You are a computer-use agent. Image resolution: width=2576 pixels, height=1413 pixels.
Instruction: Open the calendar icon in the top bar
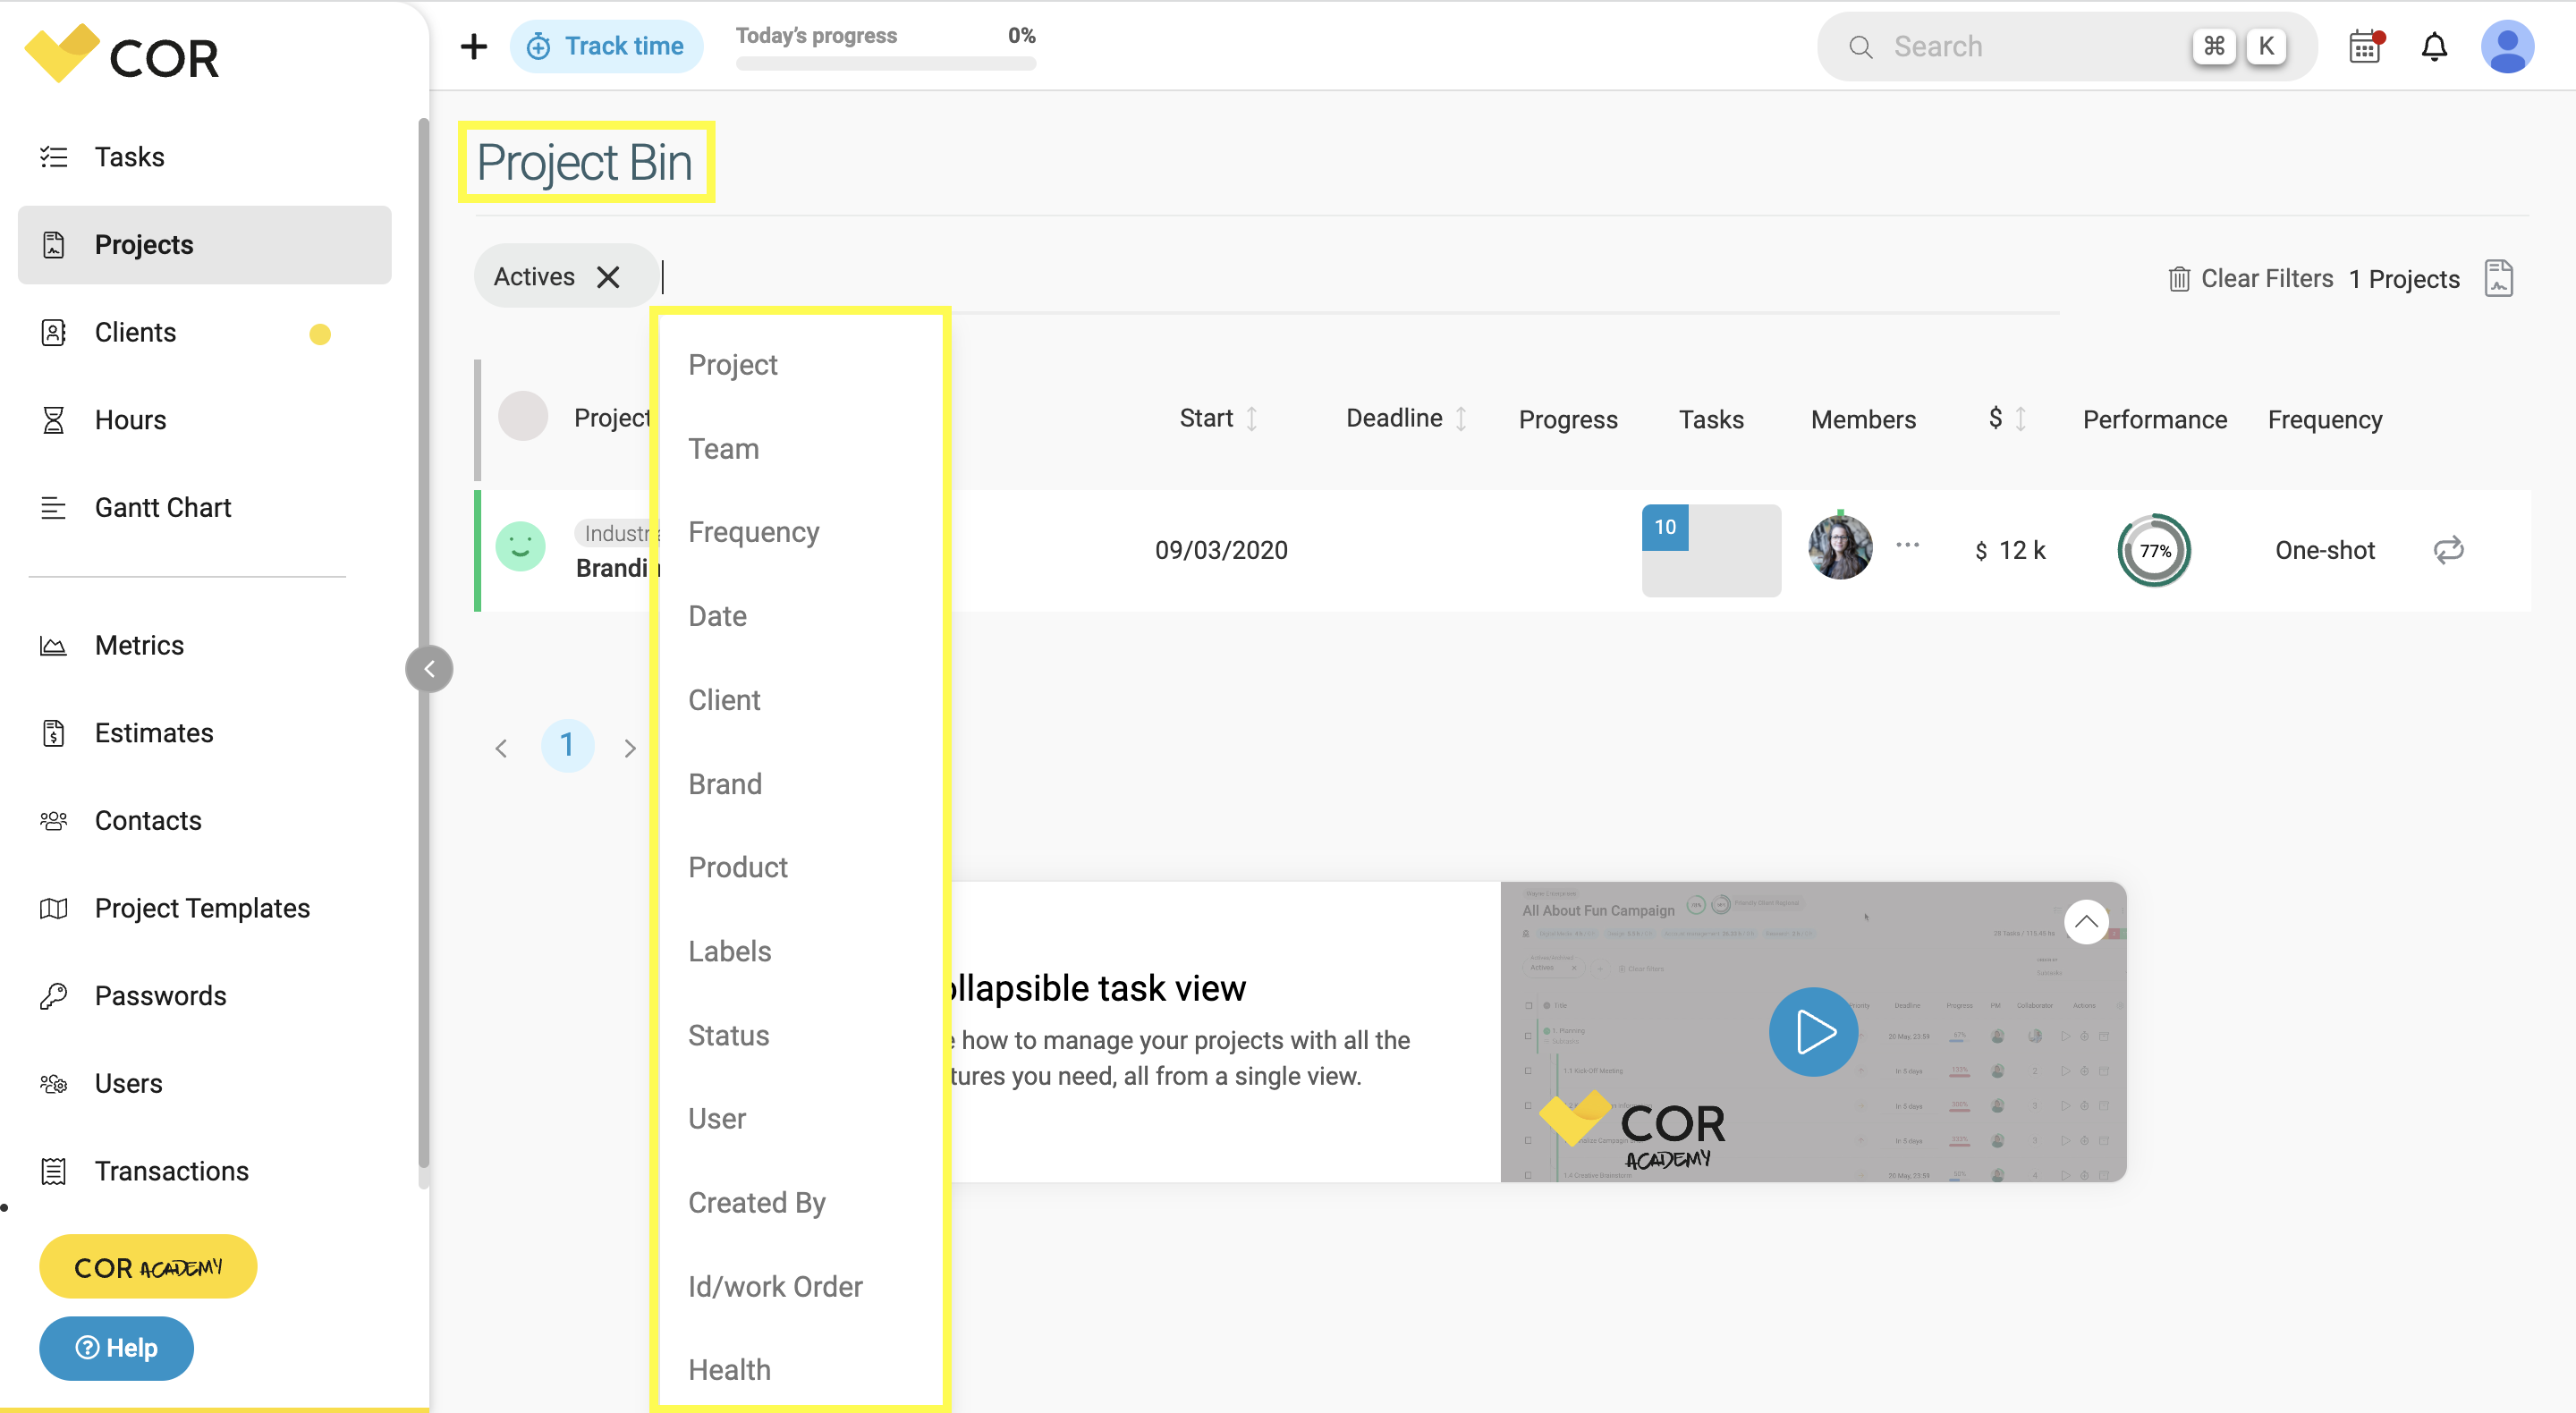point(2364,46)
